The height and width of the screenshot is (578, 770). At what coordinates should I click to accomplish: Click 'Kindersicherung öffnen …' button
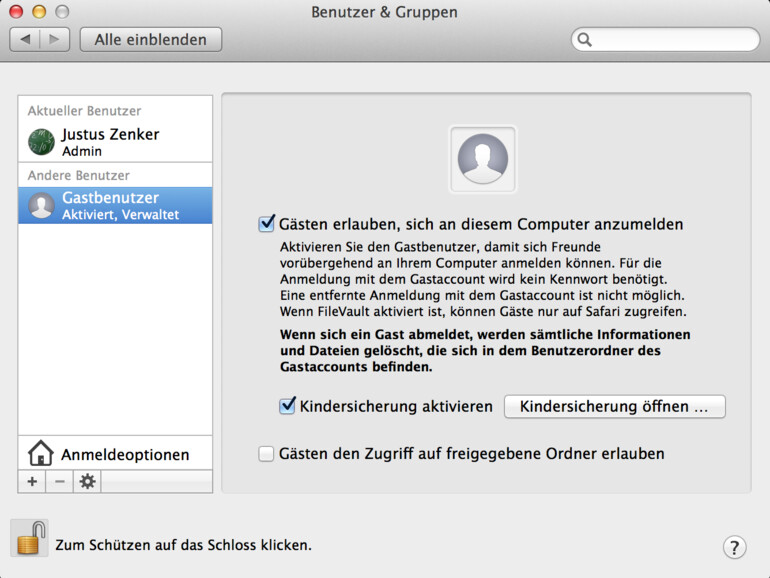click(x=614, y=407)
